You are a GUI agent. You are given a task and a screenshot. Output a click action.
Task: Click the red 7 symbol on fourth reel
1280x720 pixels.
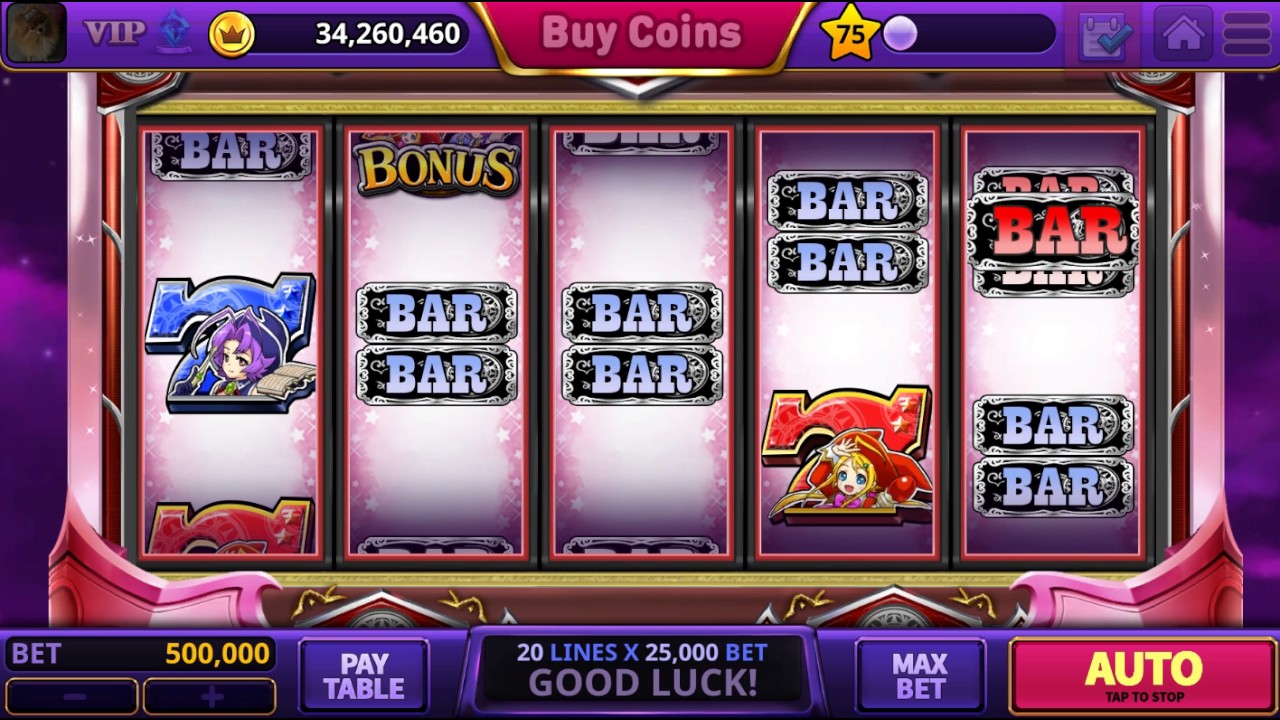(846, 455)
